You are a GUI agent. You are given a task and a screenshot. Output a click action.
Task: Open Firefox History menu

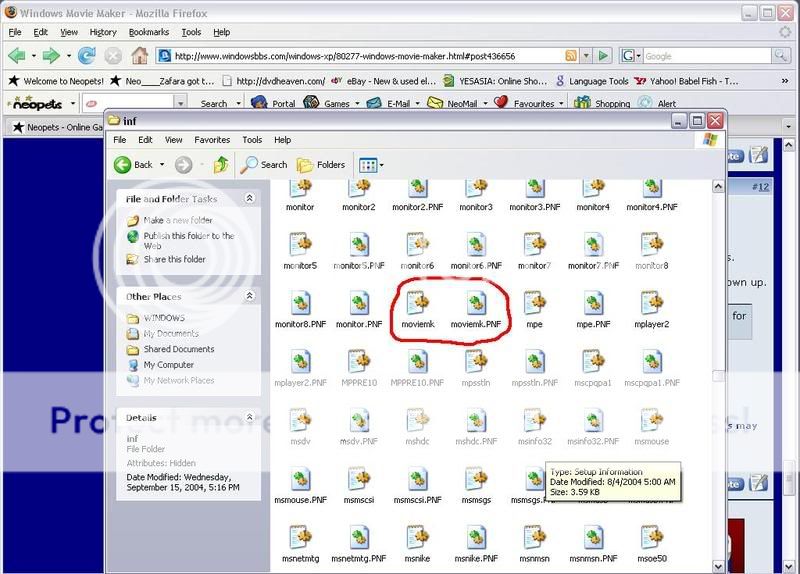pyautogui.click(x=103, y=32)
